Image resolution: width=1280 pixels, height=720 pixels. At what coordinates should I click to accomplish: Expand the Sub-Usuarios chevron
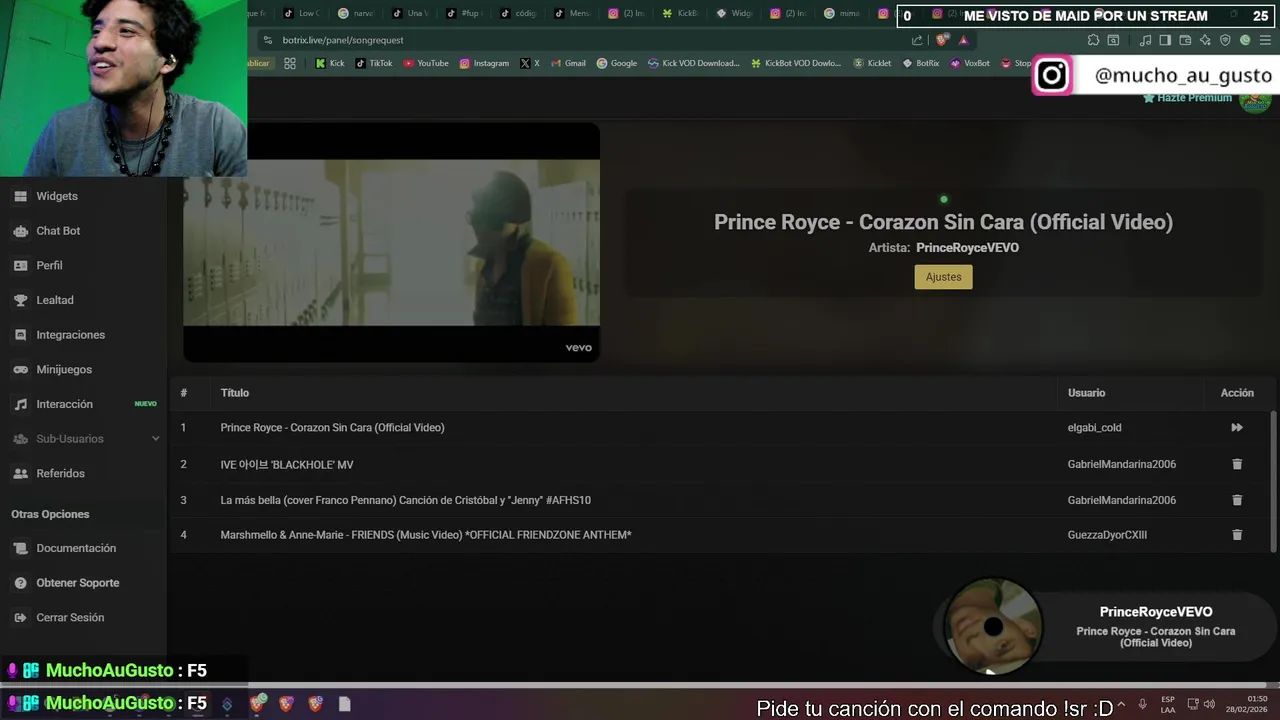(155, 439)
